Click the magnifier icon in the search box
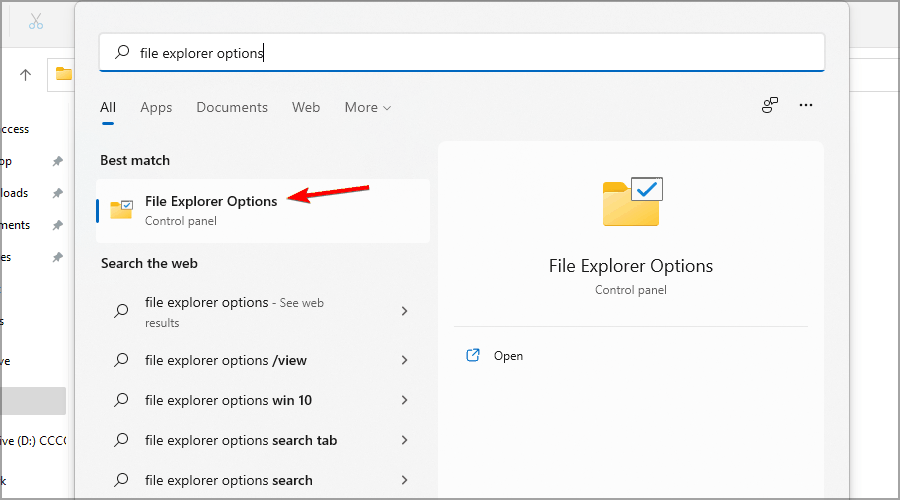Viewport: 900px width, 500px height. (122, 52)
